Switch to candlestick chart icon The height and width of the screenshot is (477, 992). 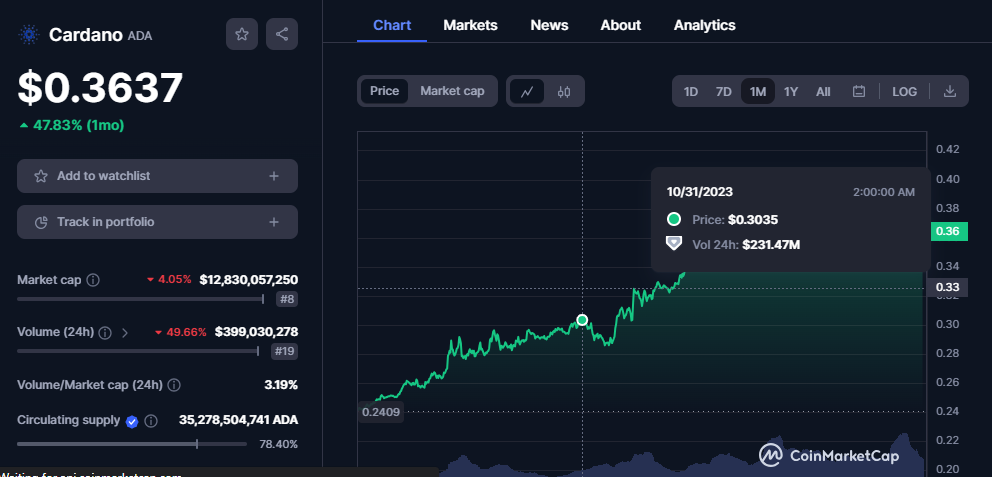coord(564,91)
